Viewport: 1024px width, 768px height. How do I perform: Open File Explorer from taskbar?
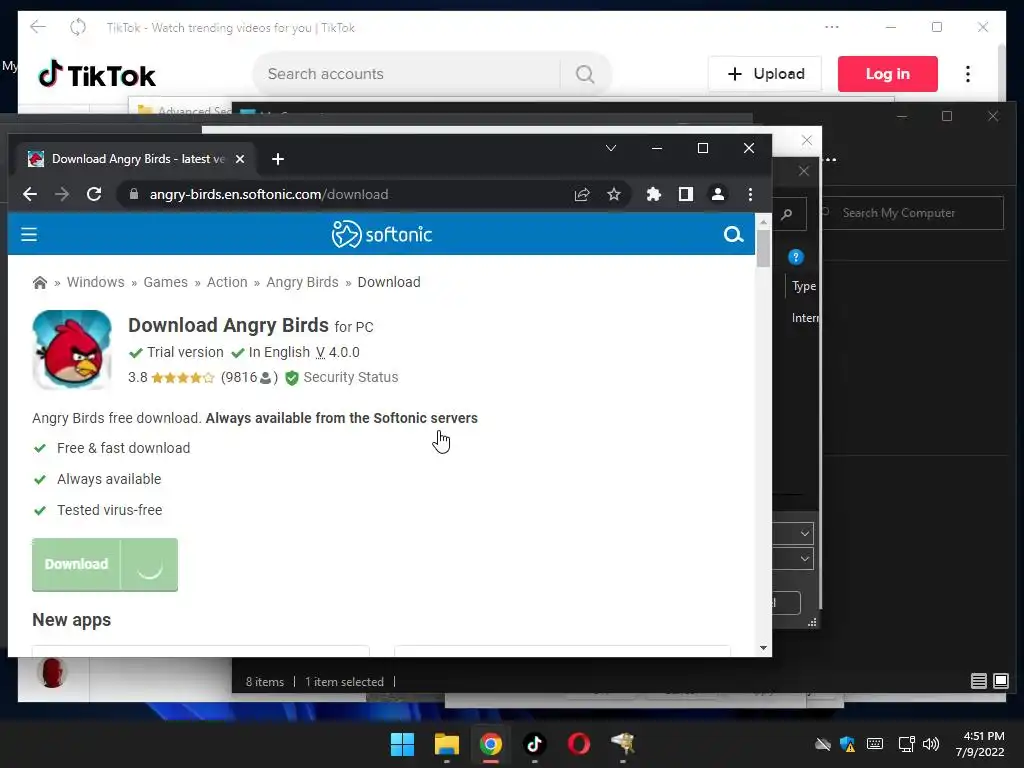tap(447, 744)
